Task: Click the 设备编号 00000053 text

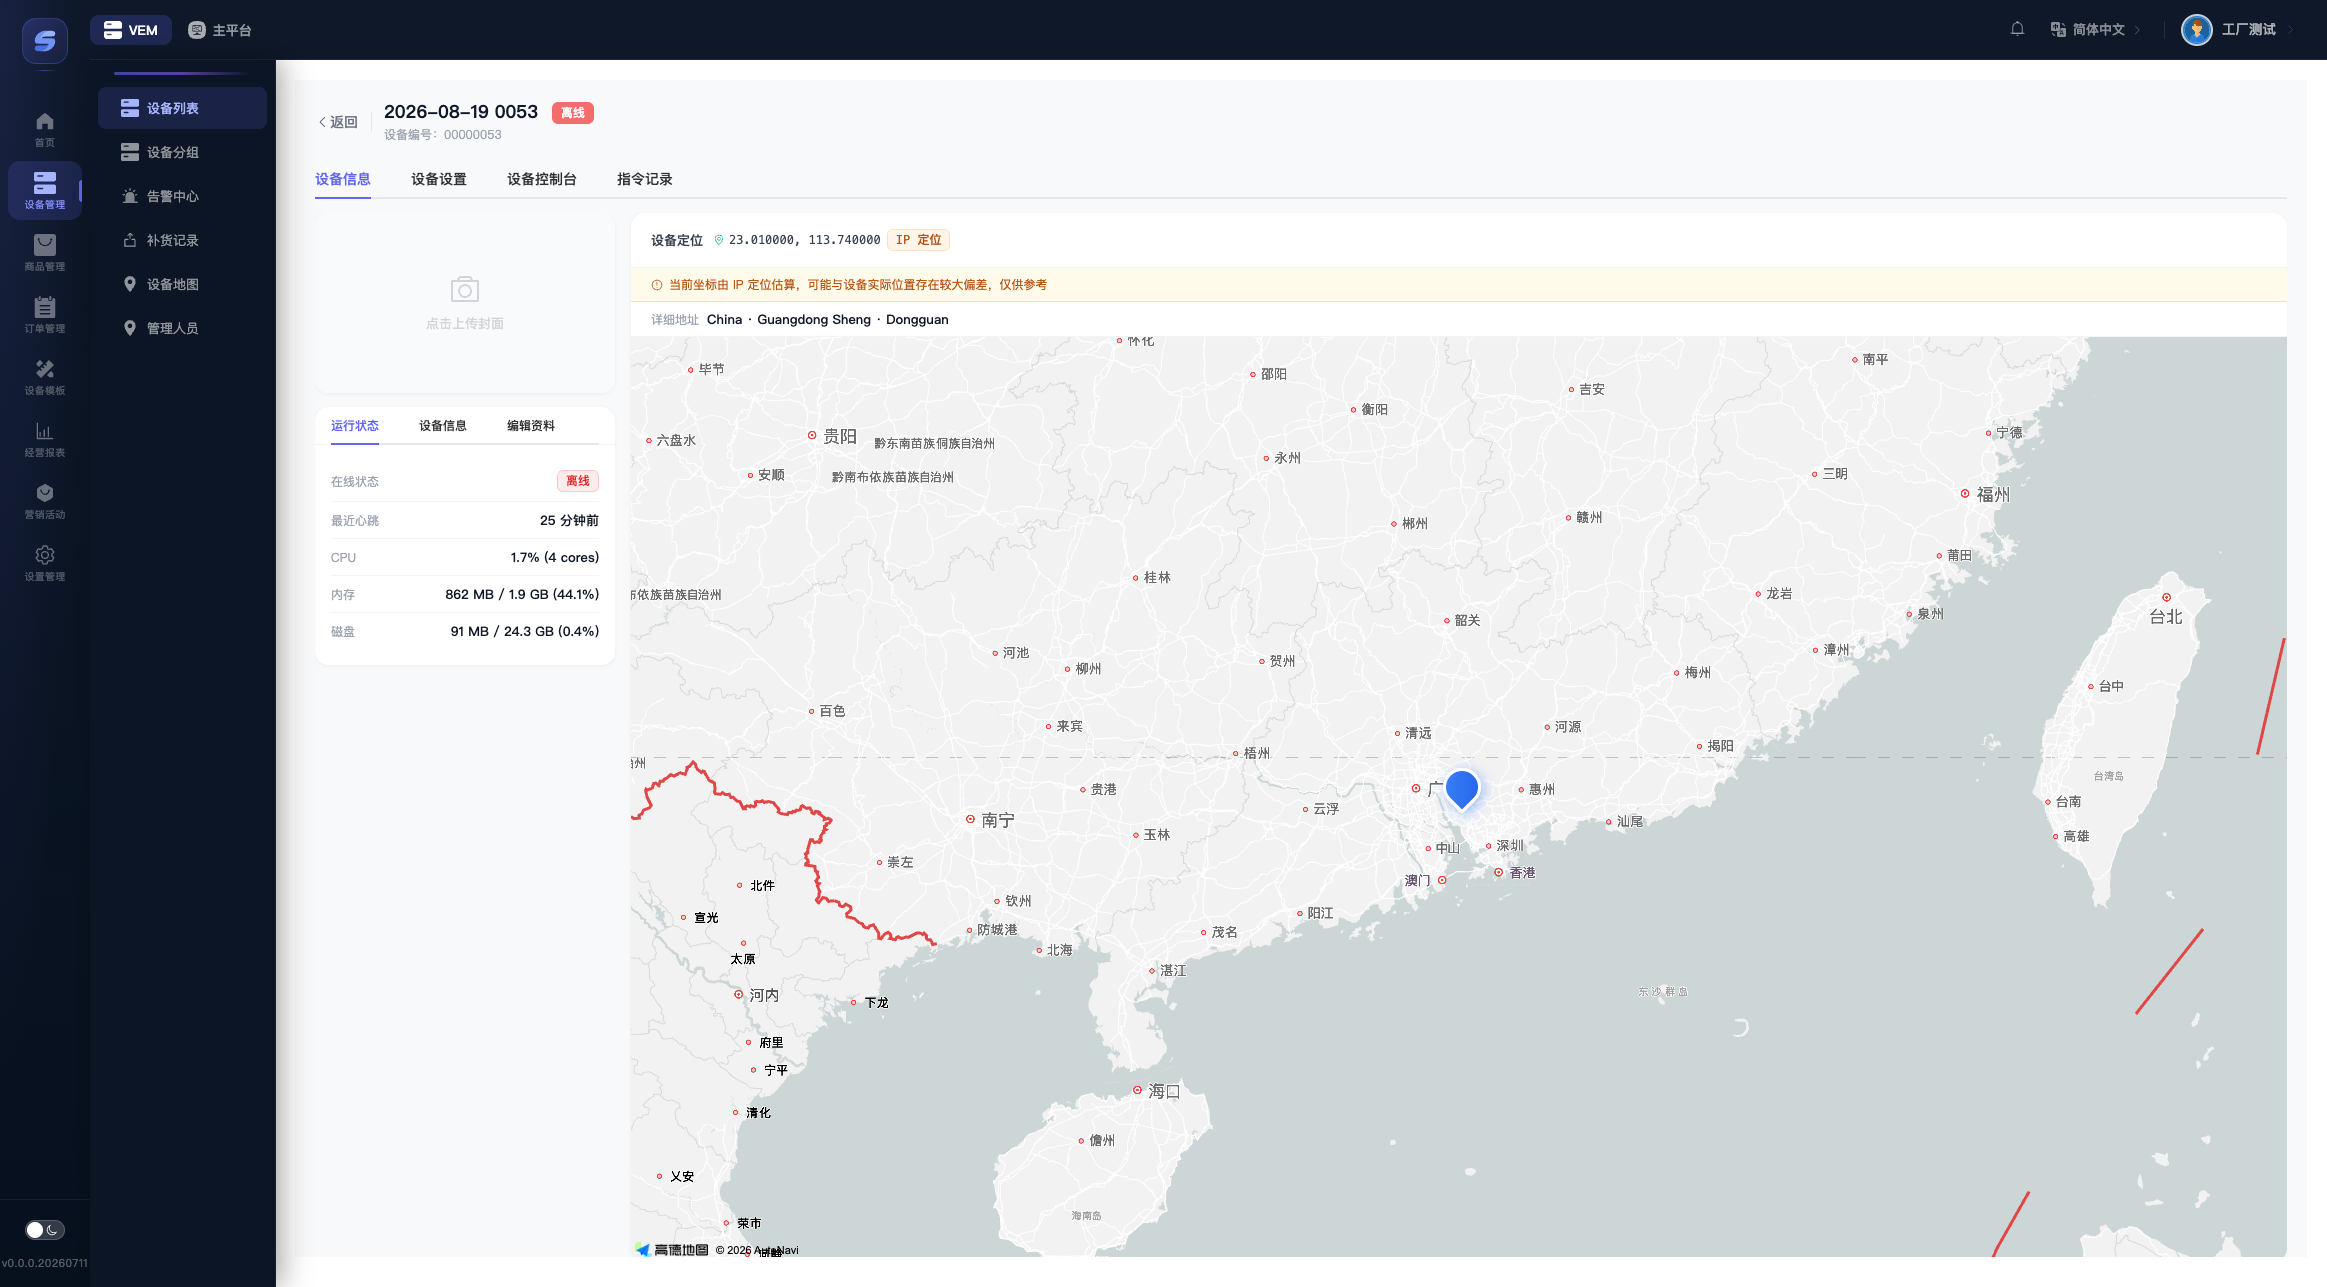Action: pyautogui.click(x=443, y=135)
